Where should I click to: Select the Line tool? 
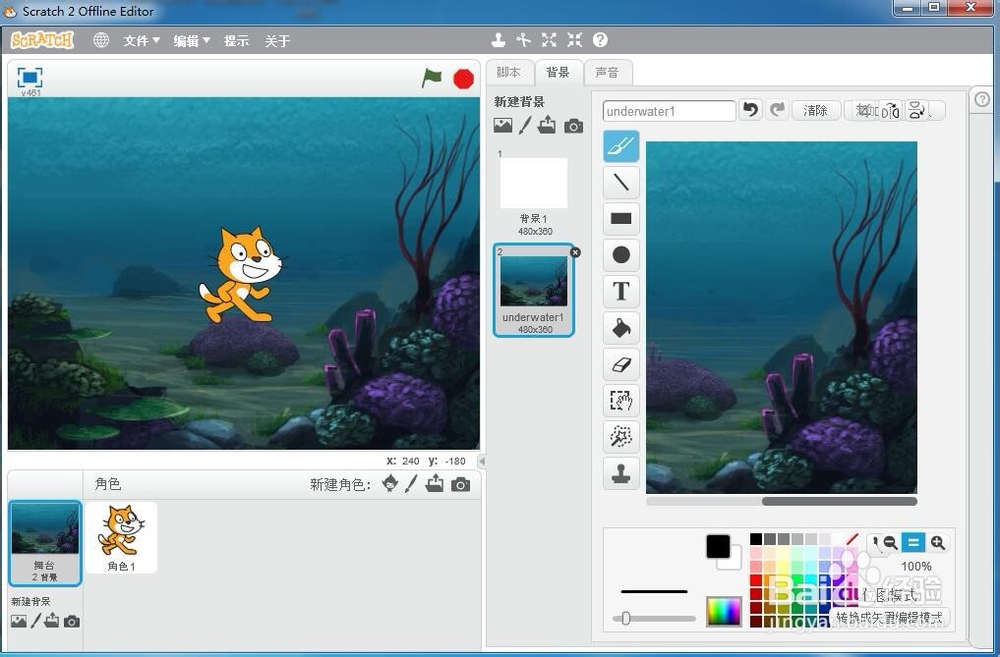[x=621, y=182]
